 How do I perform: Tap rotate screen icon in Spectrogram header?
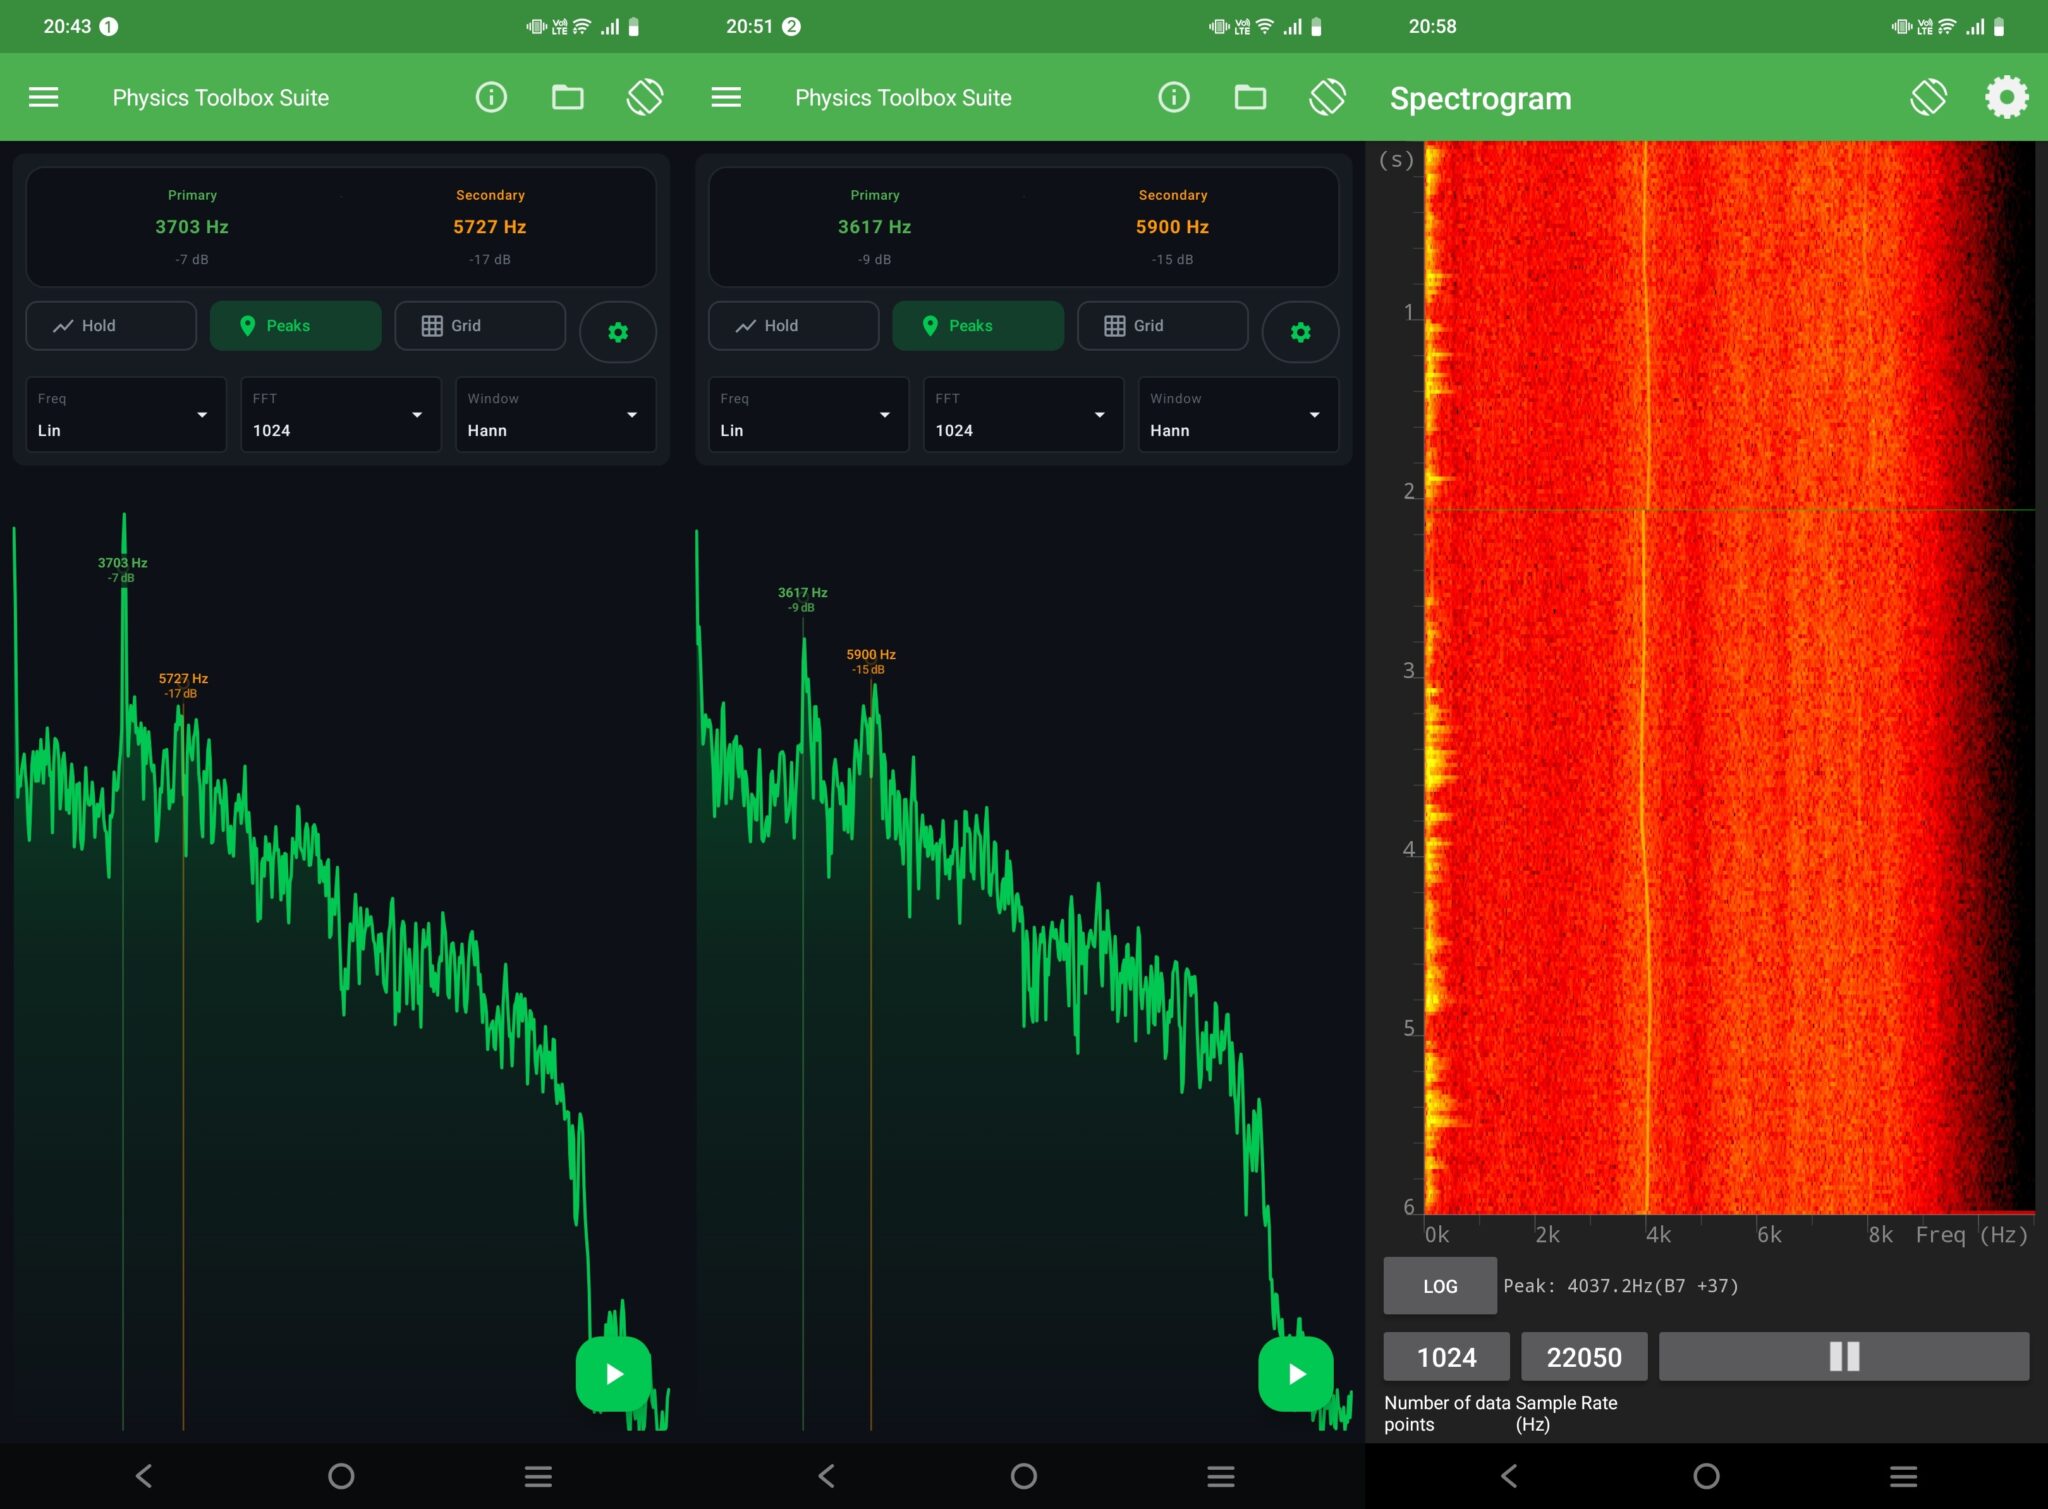click(1928, 97)
